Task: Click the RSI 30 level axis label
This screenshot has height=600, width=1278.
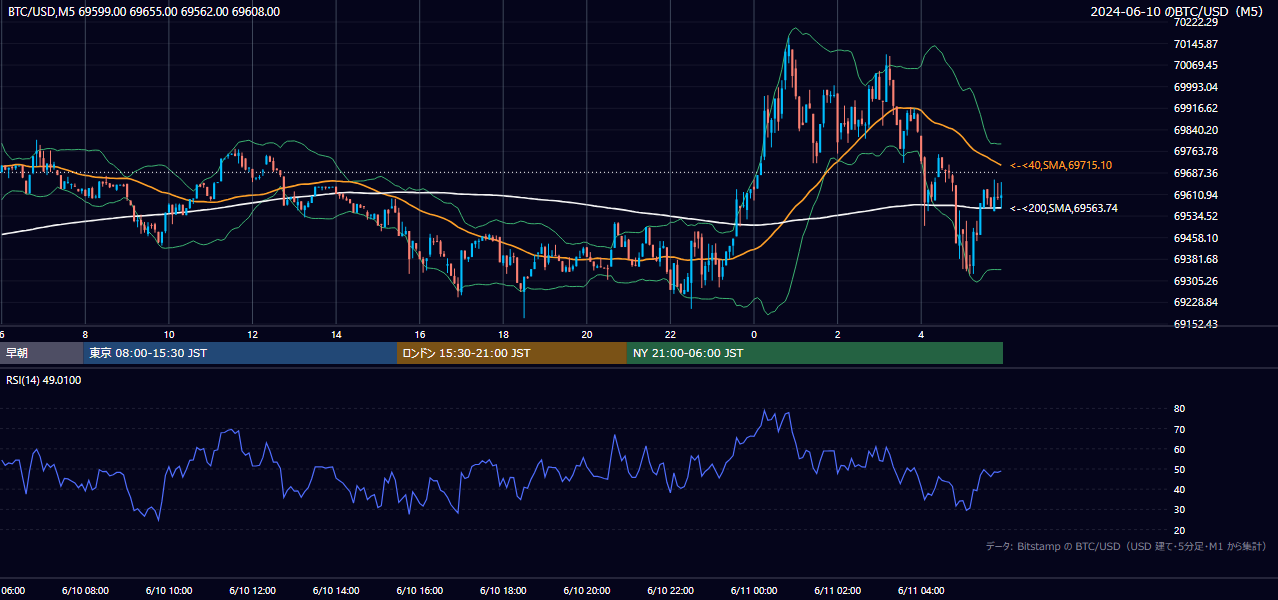Action: click(x=1179, y=510)
